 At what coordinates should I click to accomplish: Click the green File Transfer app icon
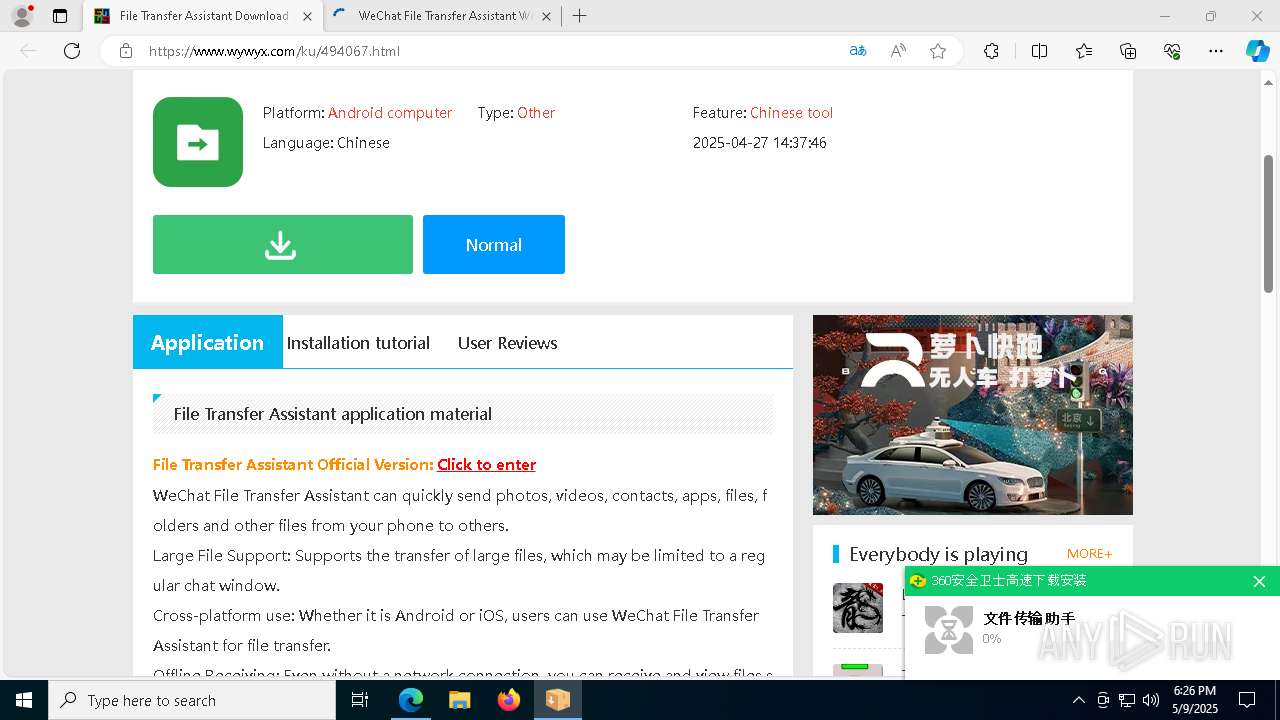pyautogui.click(x=198, y=142)
